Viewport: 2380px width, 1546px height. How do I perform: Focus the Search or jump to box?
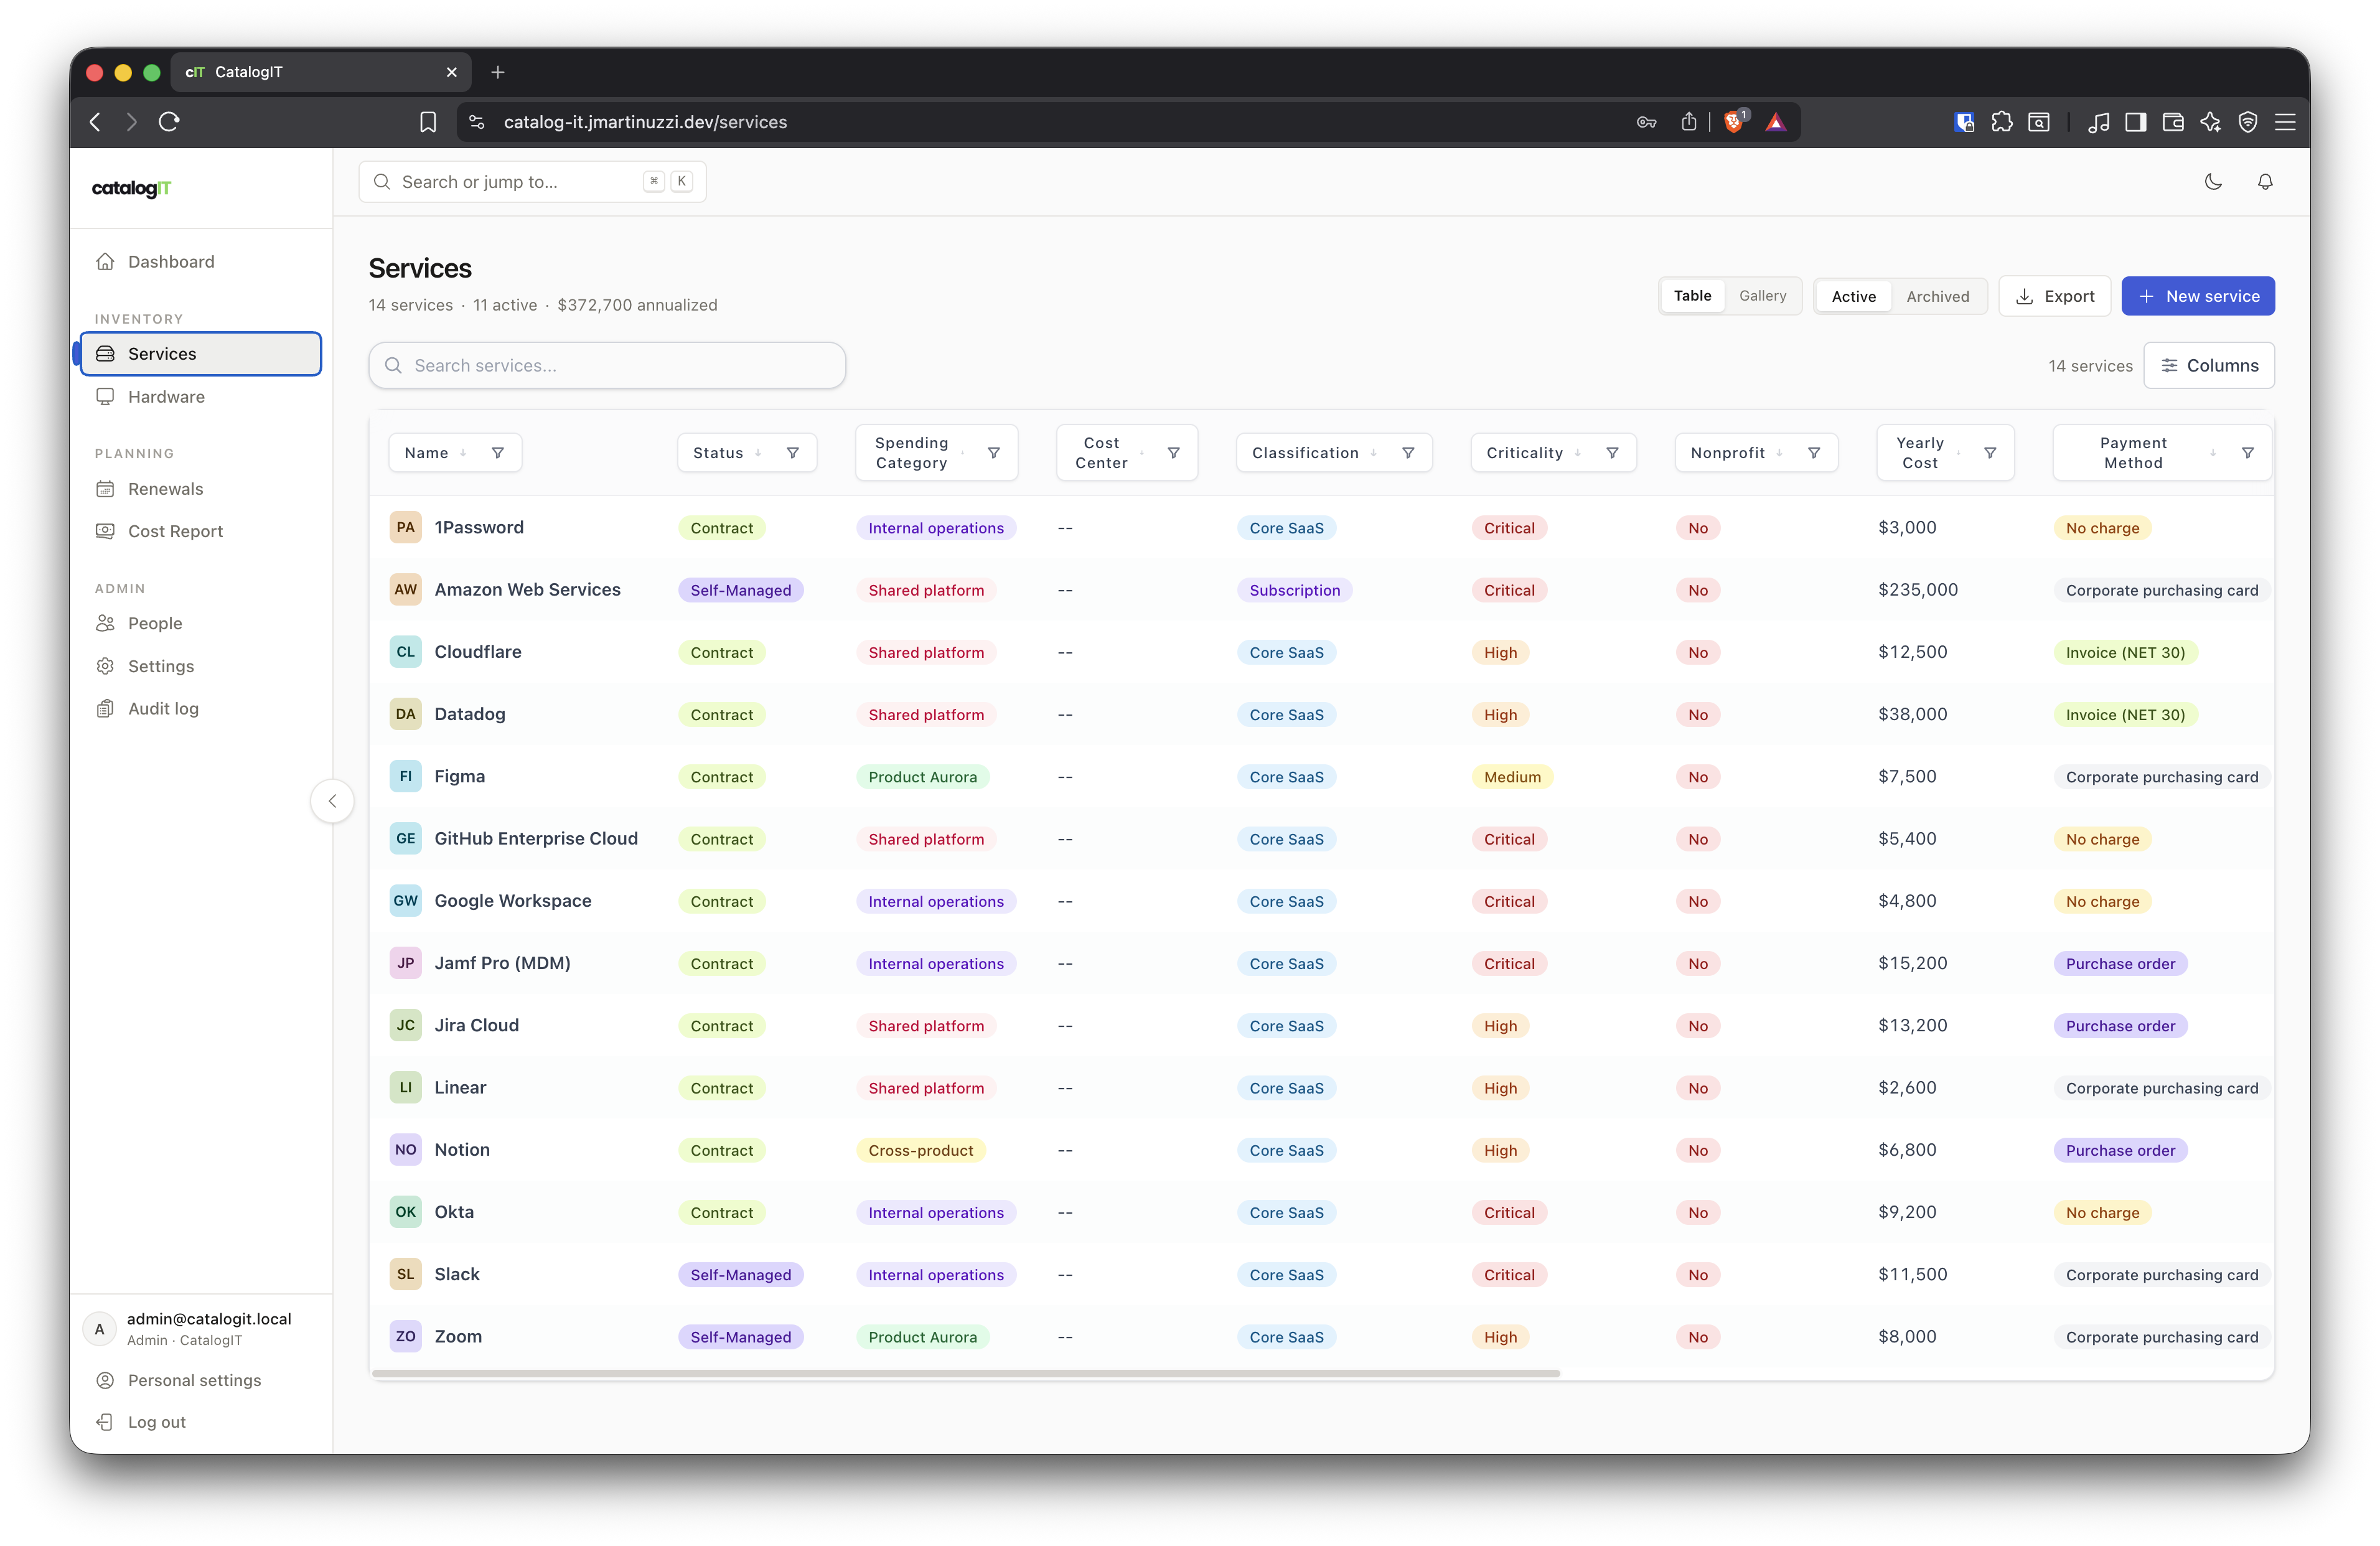(532, 182)
